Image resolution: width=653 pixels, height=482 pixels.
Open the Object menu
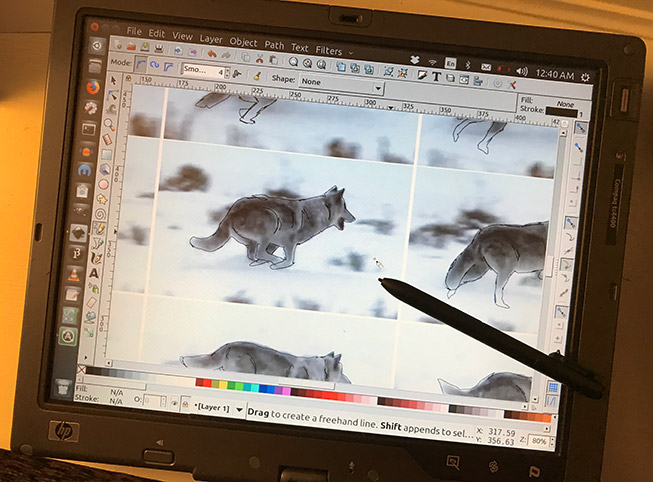pyautogui.click(x=243, y=42)
